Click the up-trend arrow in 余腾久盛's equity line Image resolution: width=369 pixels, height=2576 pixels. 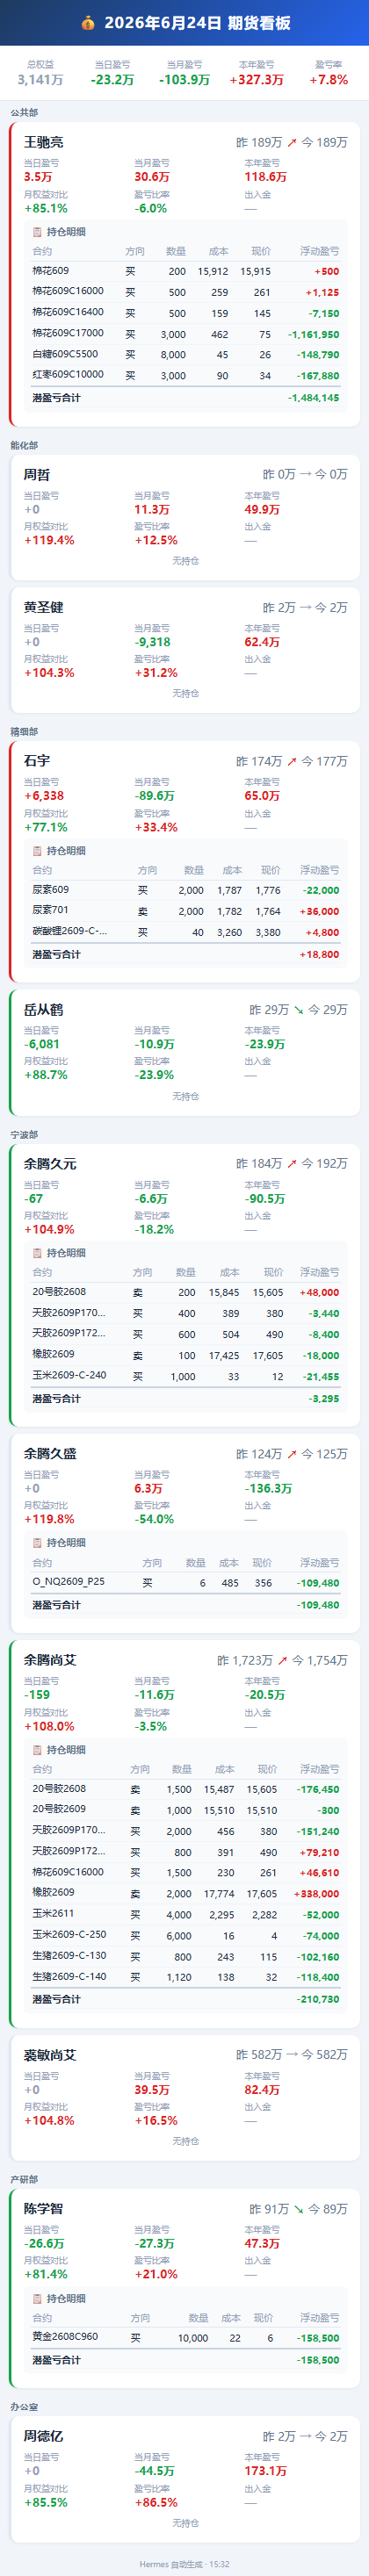tap(292, 1454)
